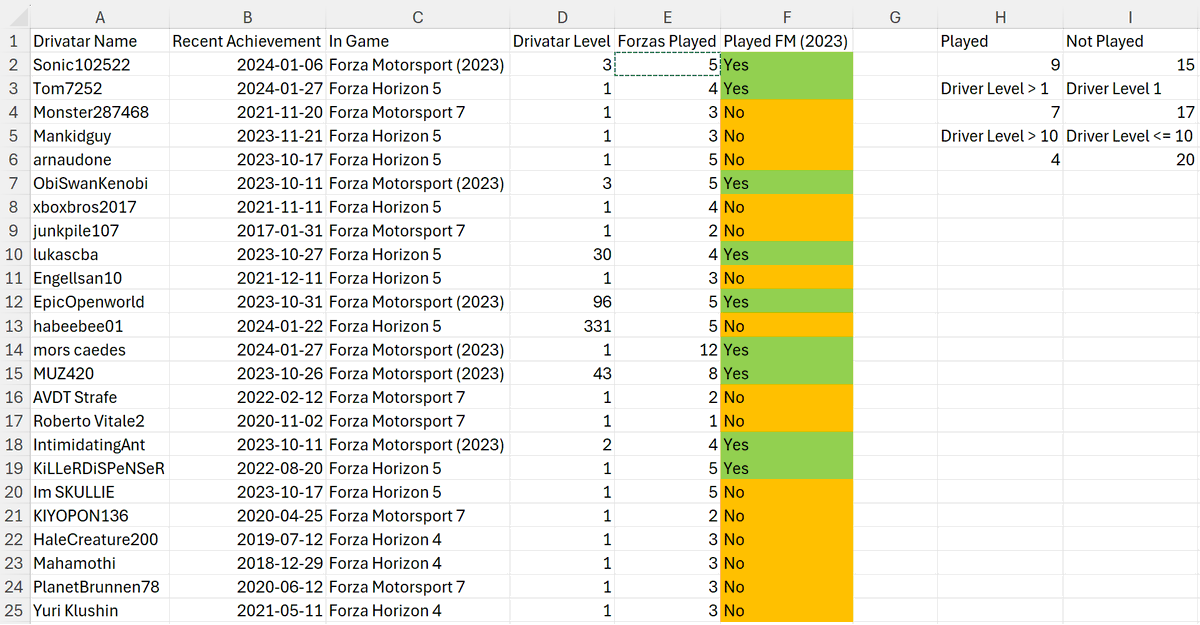Select the 'EpicOpenworld' cell

click(100, 302)
